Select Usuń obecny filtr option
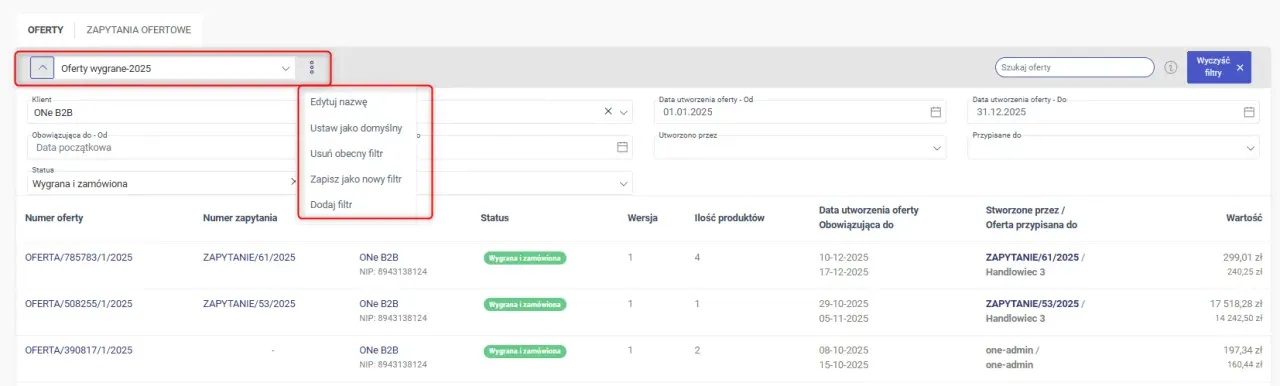The image size is (1280, 386). 347,154
